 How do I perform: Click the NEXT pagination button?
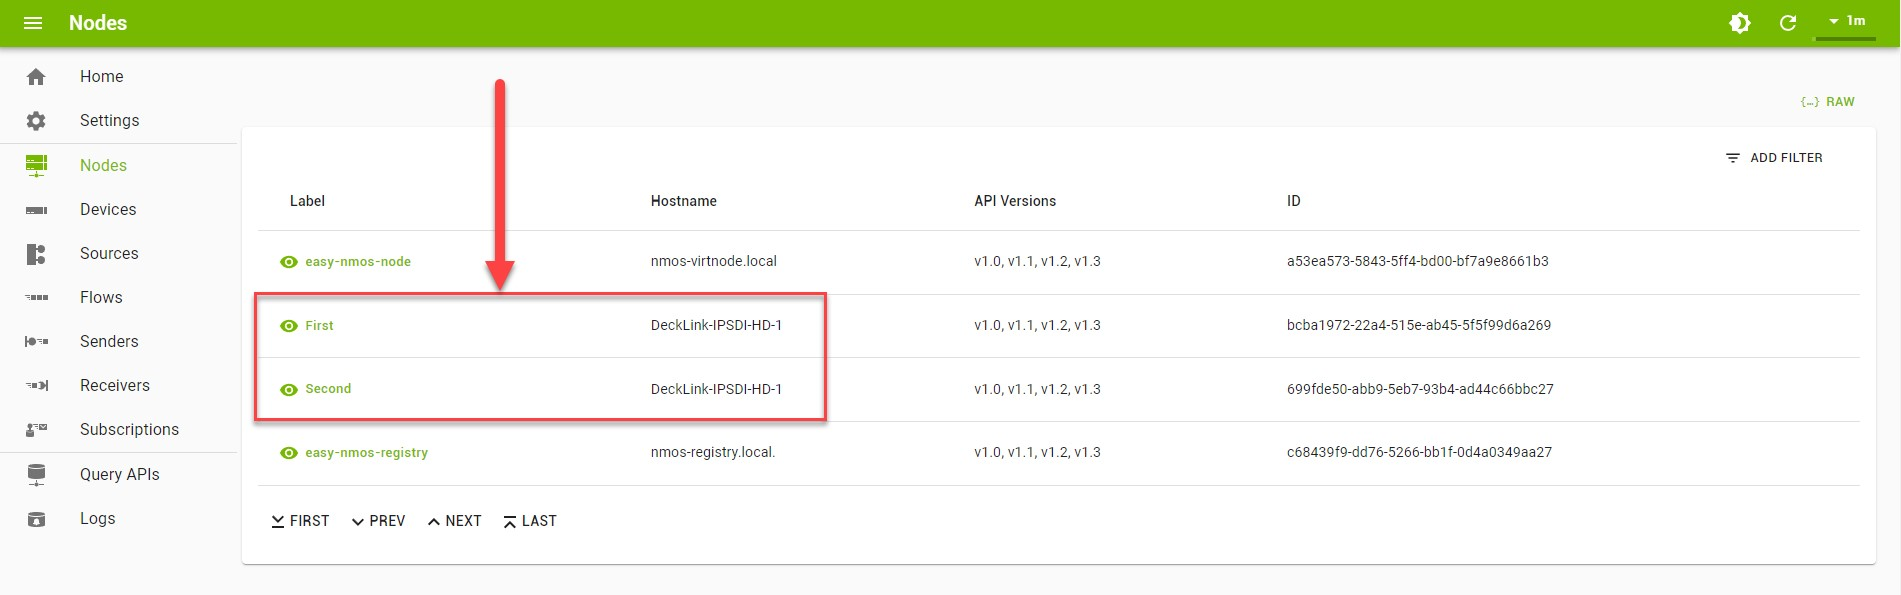coord(454,521)
